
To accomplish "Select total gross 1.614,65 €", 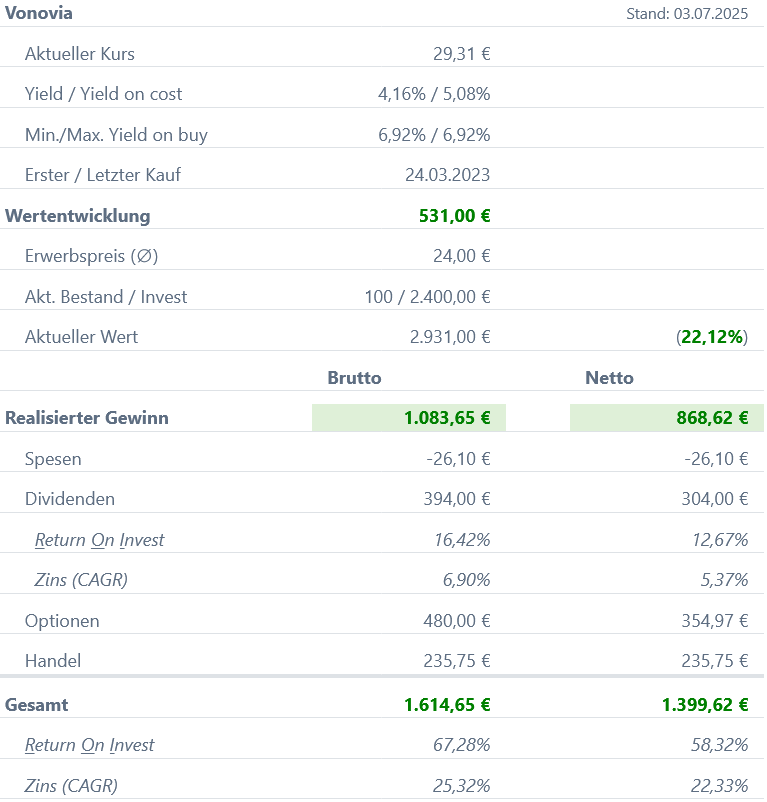I will 447,705.
